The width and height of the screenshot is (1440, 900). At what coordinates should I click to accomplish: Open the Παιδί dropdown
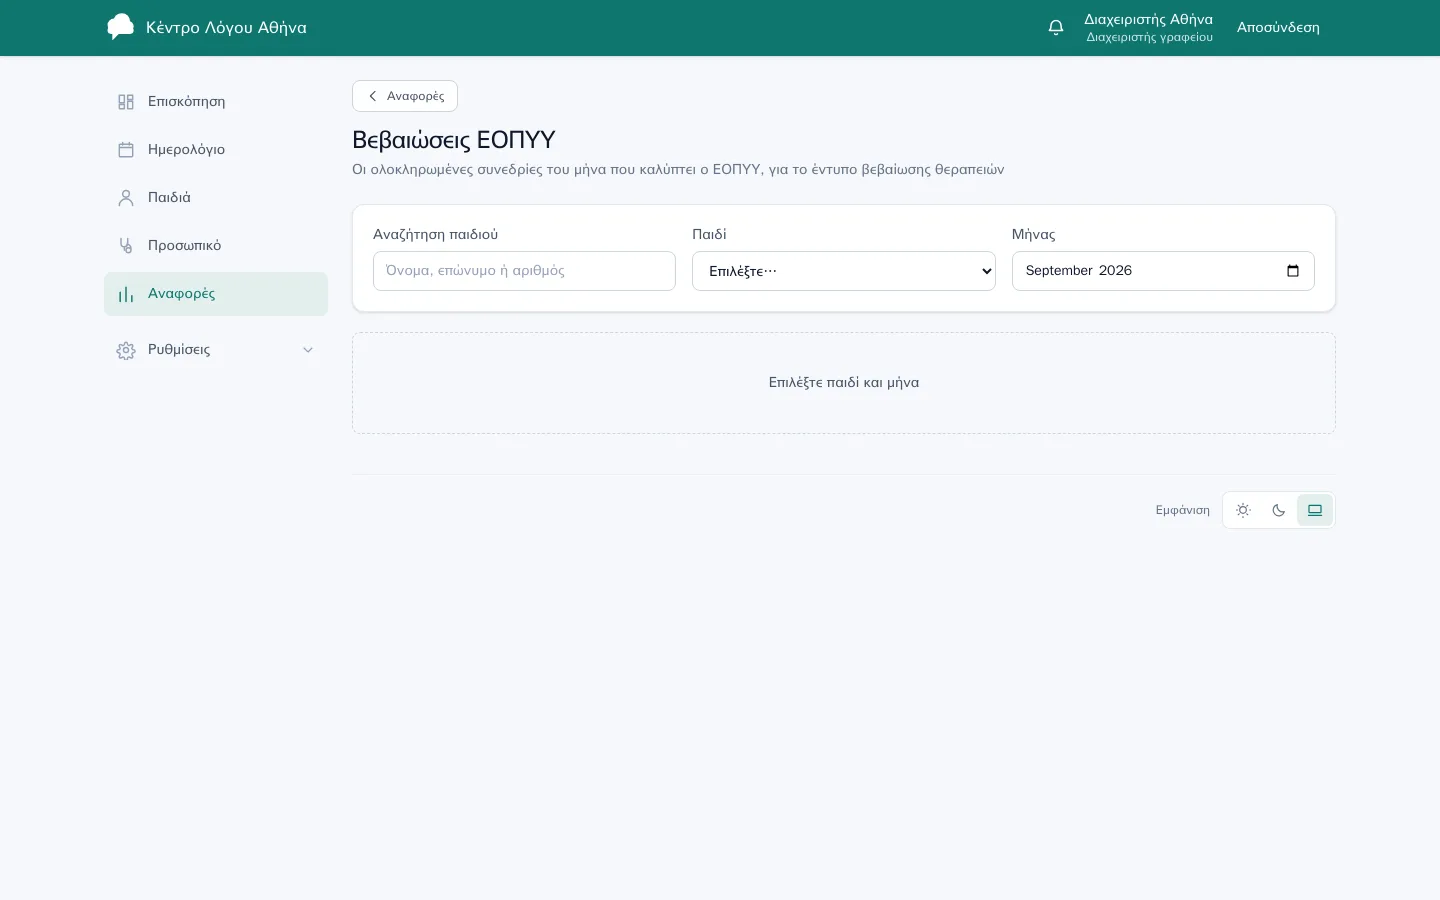(x=844, y=271)
